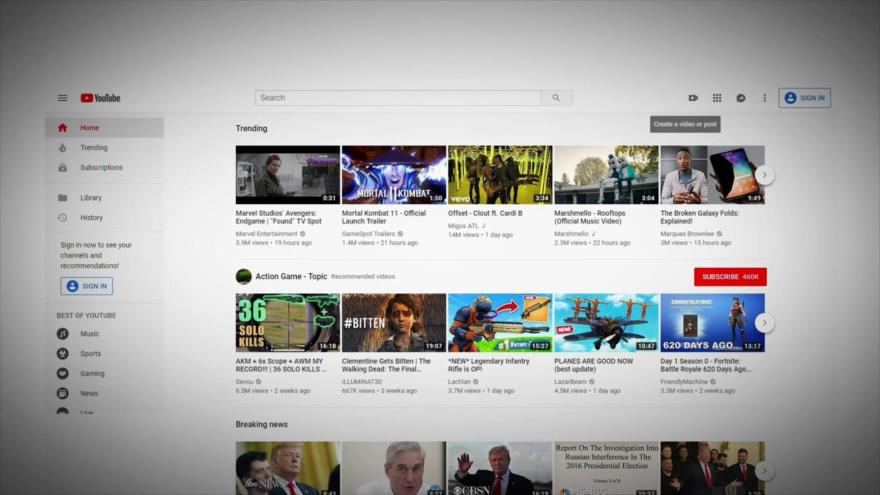Screen dimensions: 880x495
Task: Click the YouTube logo
Action: 100,98
